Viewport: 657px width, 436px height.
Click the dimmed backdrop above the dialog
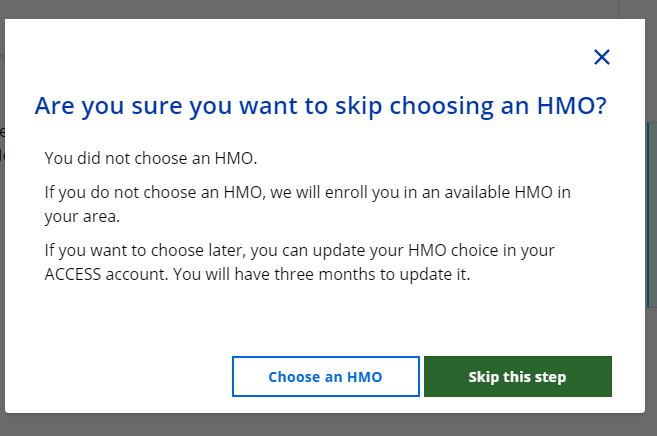coord(300,9)
